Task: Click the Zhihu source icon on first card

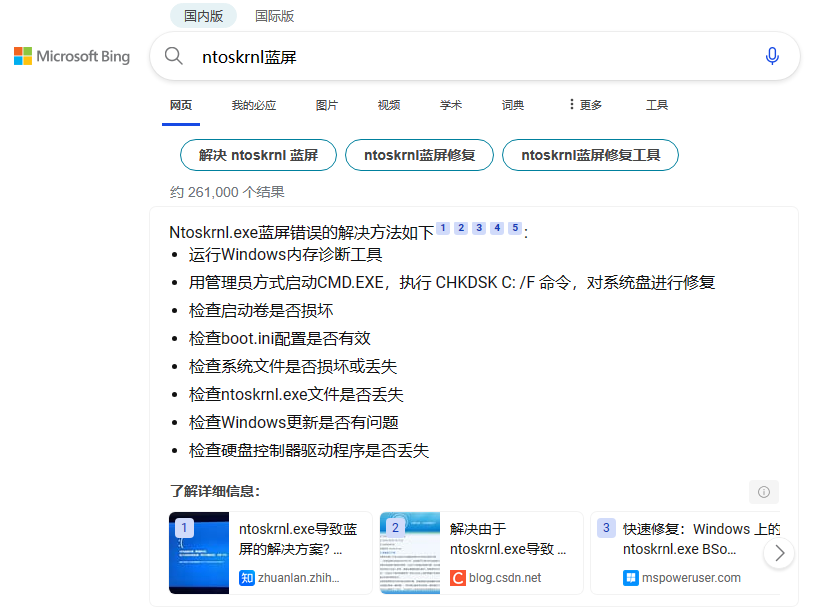Action: pos(245,577)
